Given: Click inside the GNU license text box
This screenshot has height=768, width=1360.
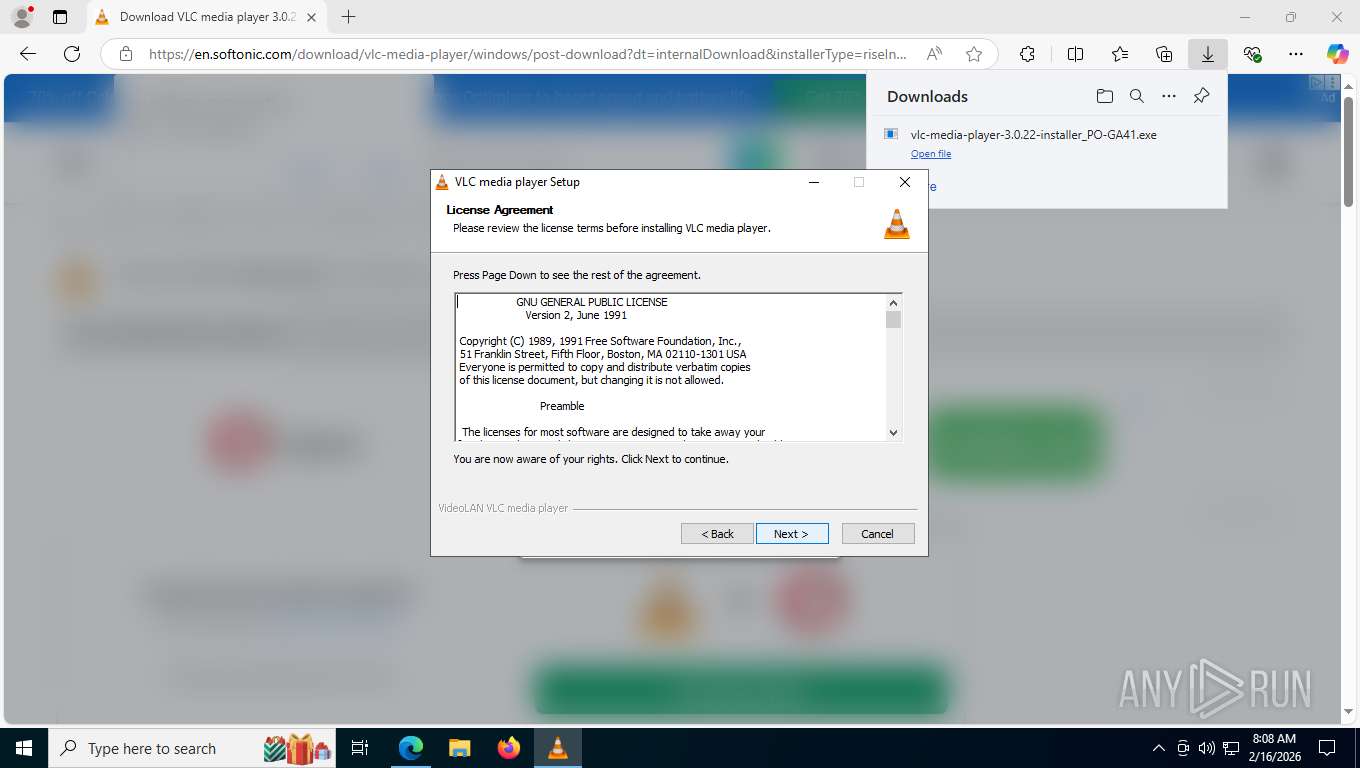Looking at the screenshot, I should point(671,367).
